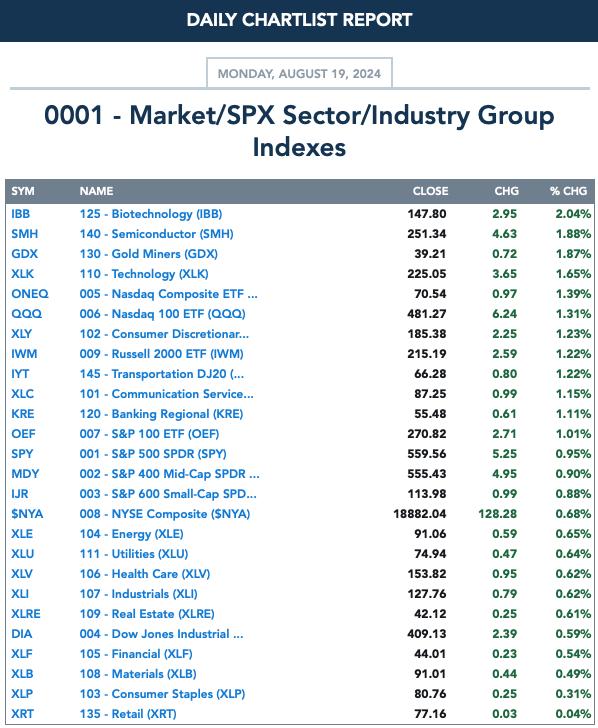Click the XLY ticker symbol
The image size is (598, 728).
pyautogui.click(x=21, y=334)
